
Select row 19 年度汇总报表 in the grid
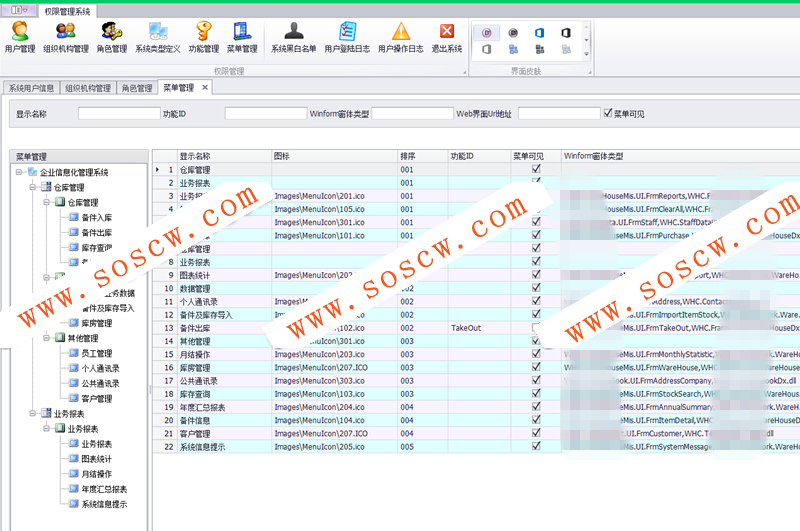[477, 407]
